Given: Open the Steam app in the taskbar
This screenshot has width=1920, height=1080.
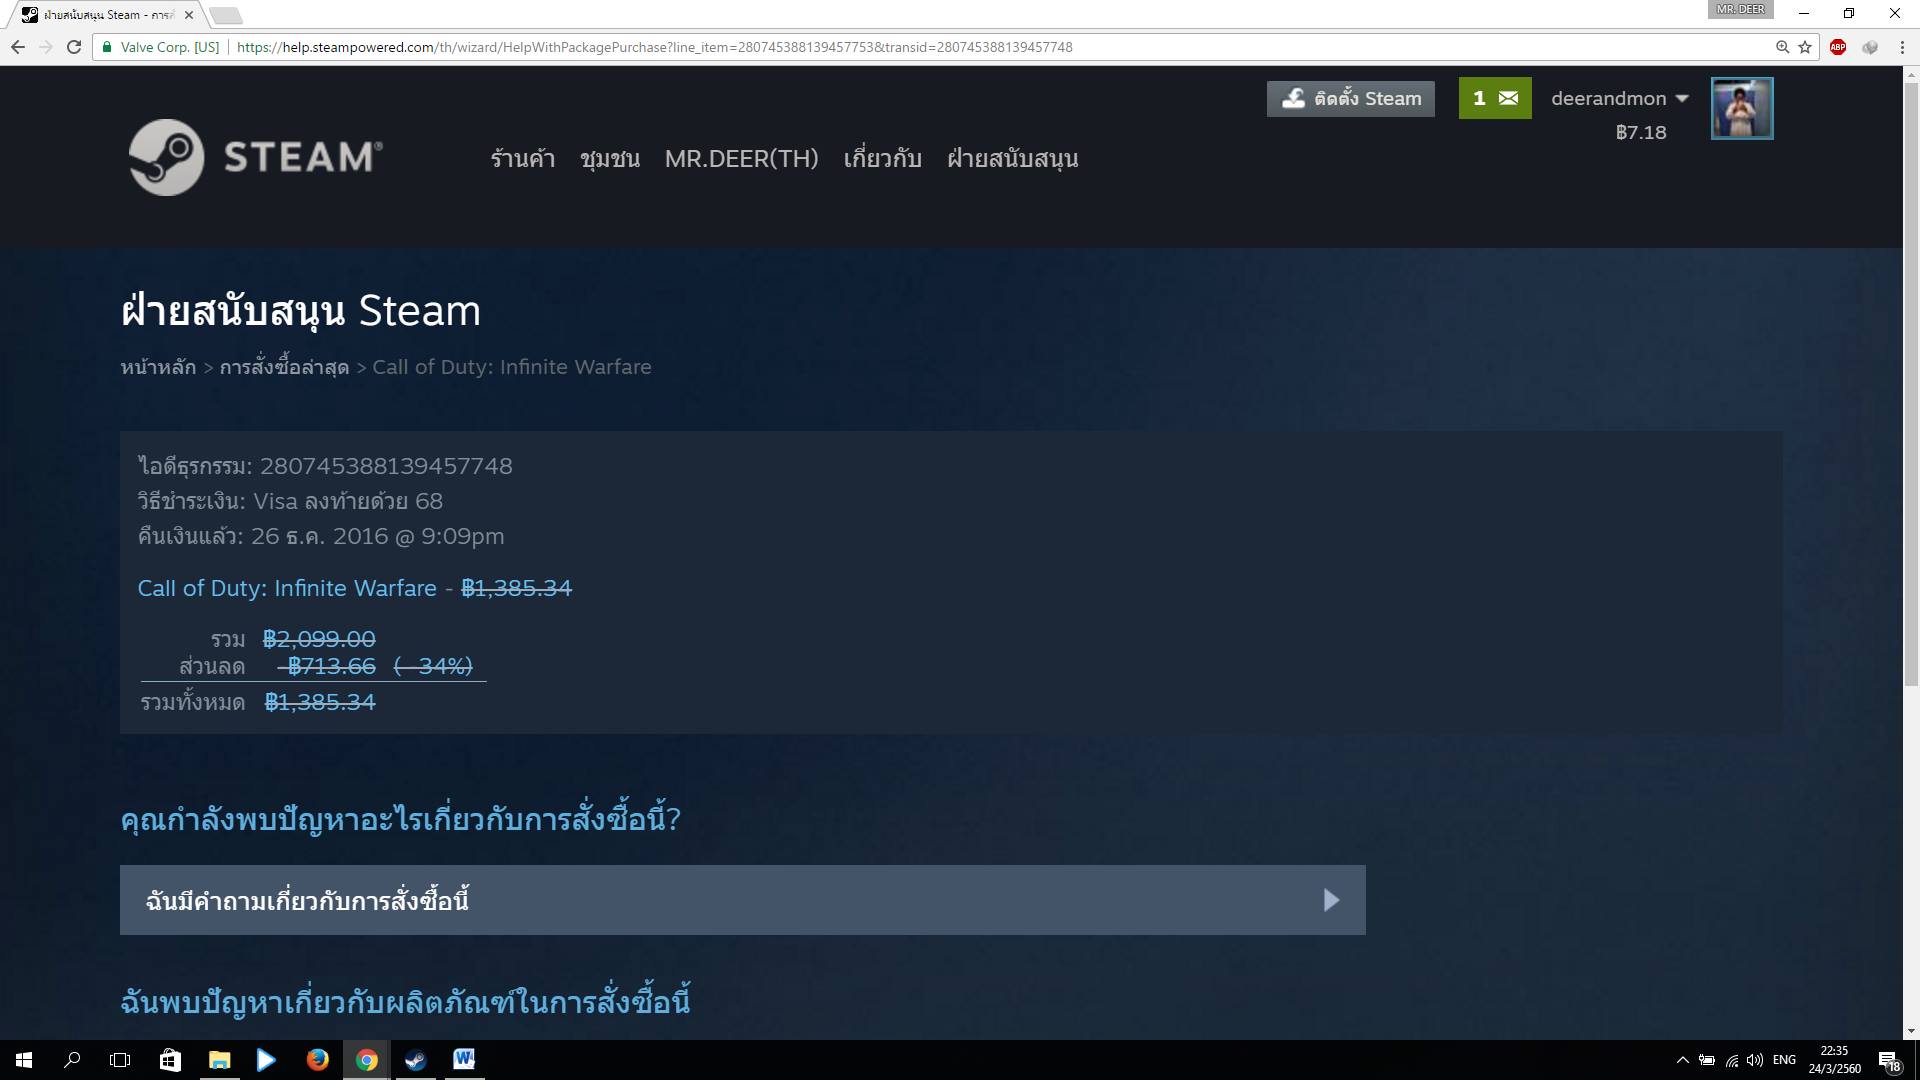Looking at the screenshot, I should 415,1060.
